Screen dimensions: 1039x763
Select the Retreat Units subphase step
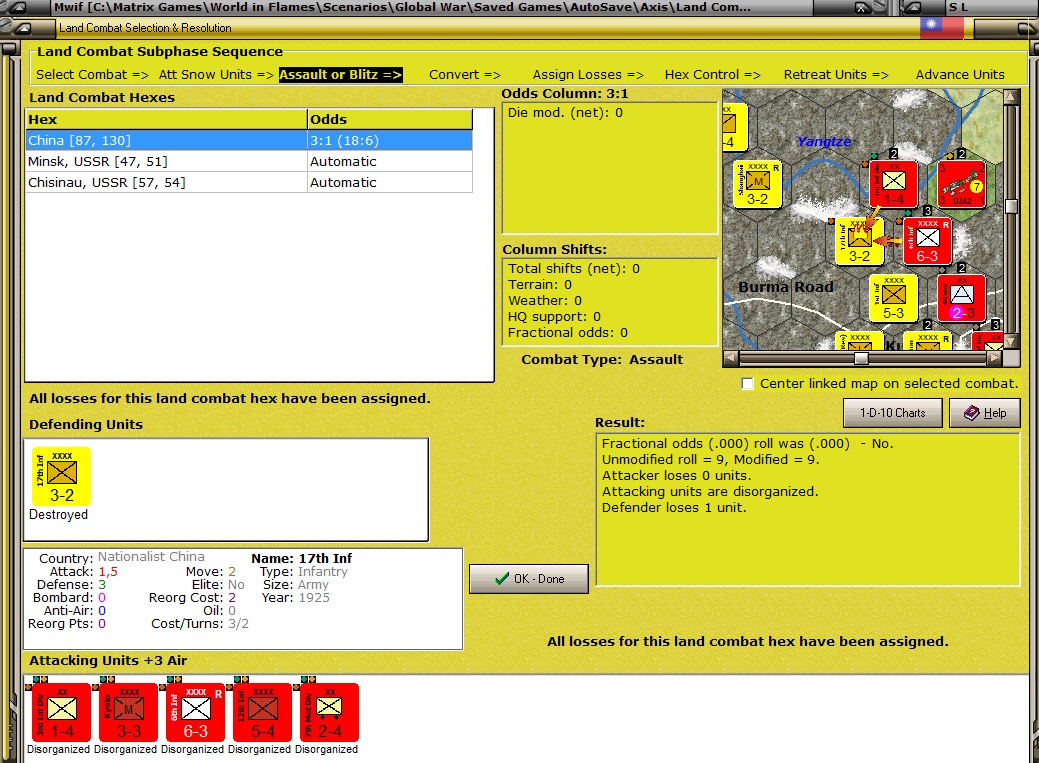[x=836, y=74]
